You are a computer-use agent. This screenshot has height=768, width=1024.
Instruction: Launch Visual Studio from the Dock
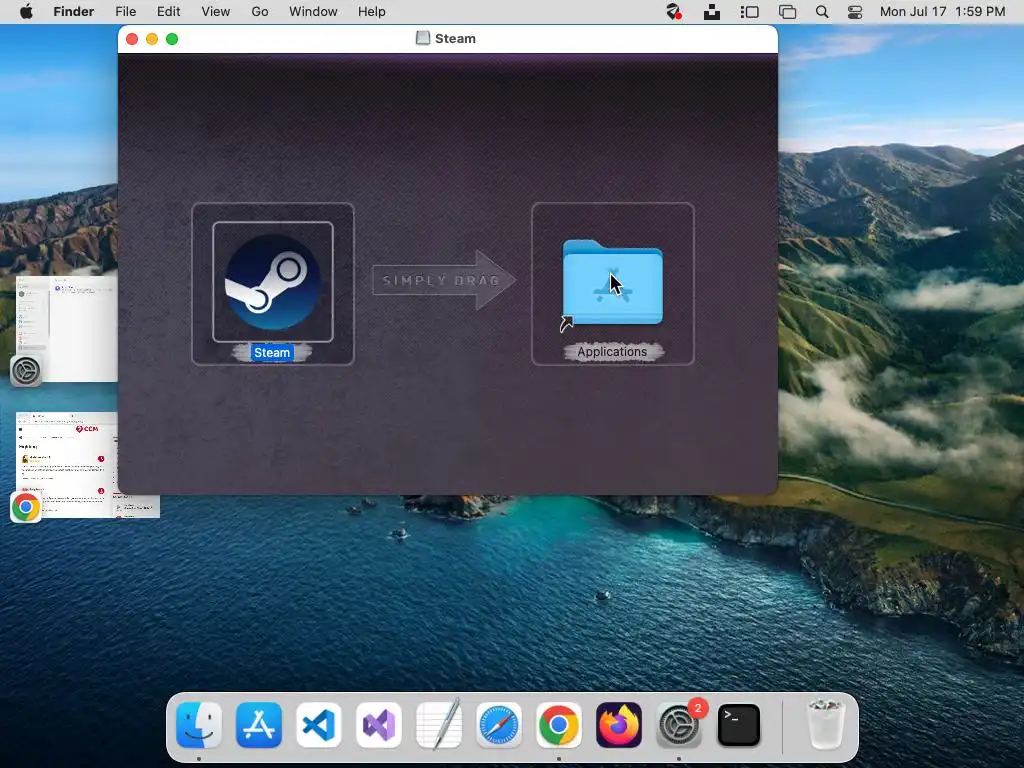click(x=379, y=725)
